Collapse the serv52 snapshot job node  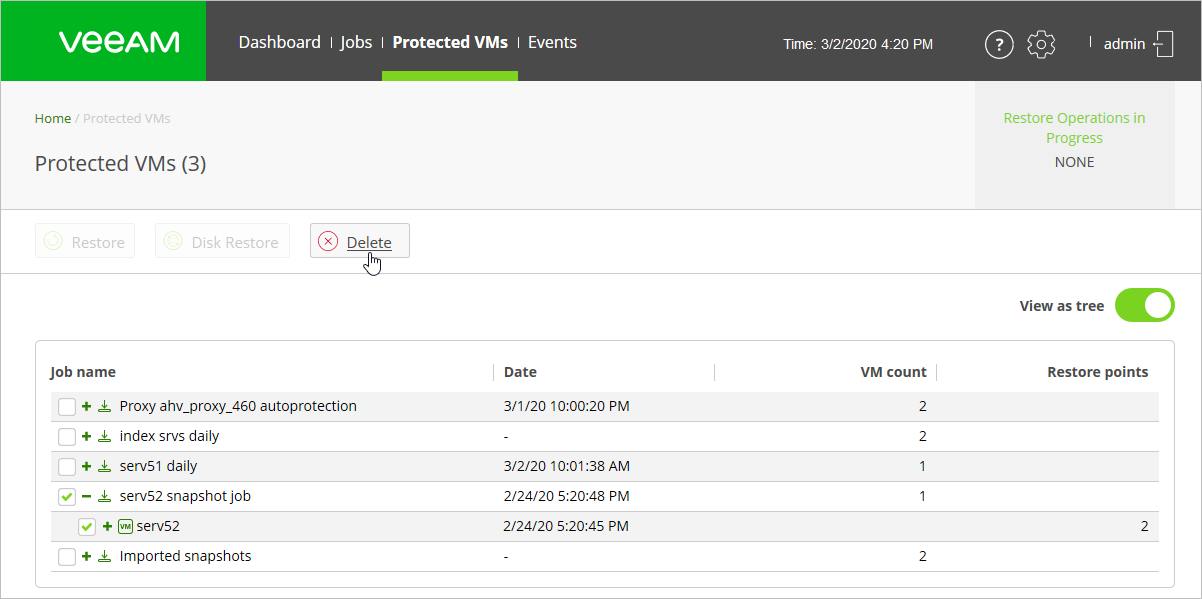tap(87, 496)
